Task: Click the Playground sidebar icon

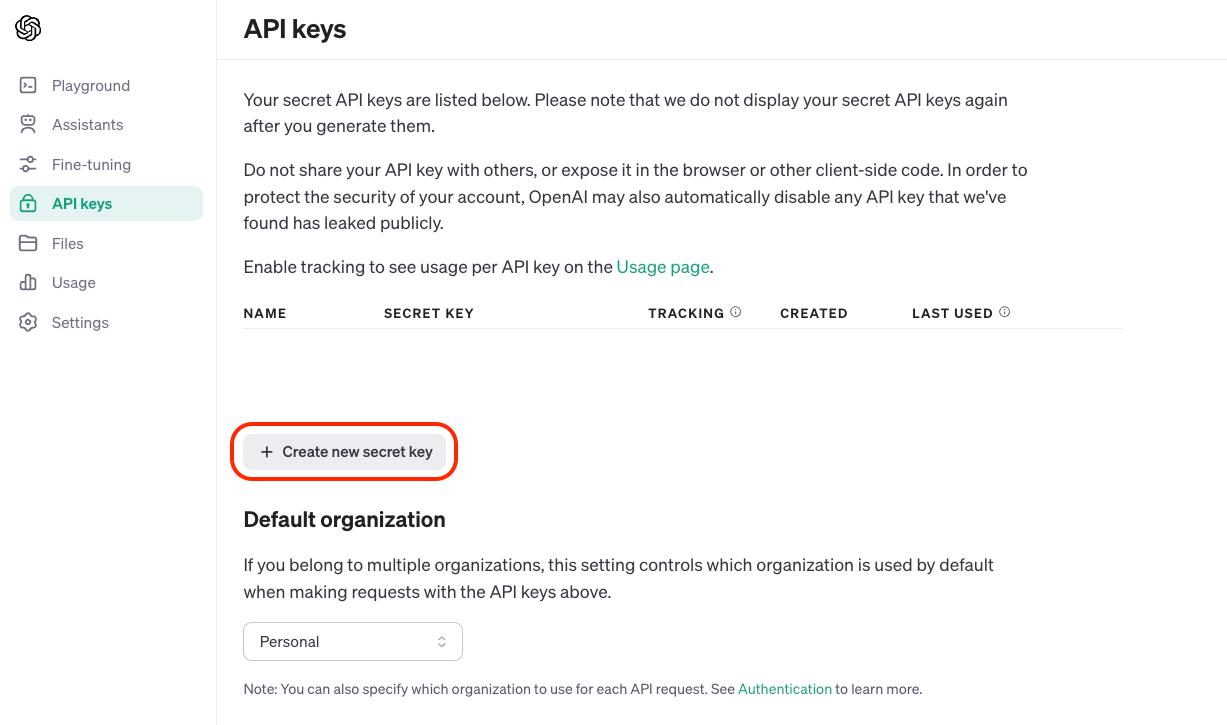Action: click(27, 85)
